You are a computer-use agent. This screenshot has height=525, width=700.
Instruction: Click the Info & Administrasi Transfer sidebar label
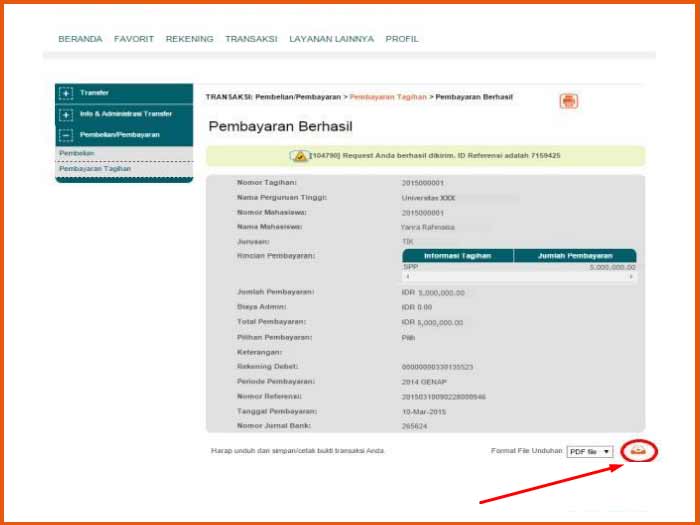(x=126, y=114)
